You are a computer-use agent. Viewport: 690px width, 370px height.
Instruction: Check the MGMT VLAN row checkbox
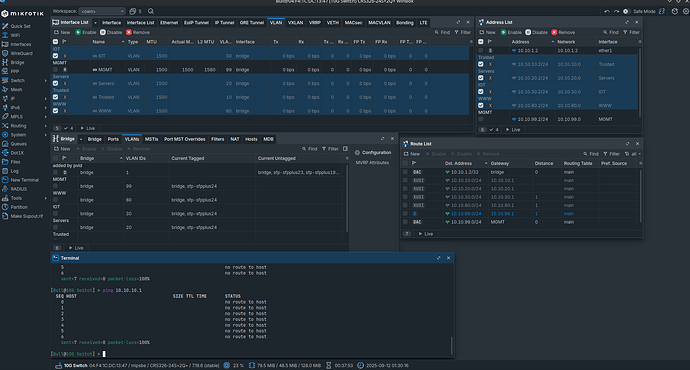point(55,70)
